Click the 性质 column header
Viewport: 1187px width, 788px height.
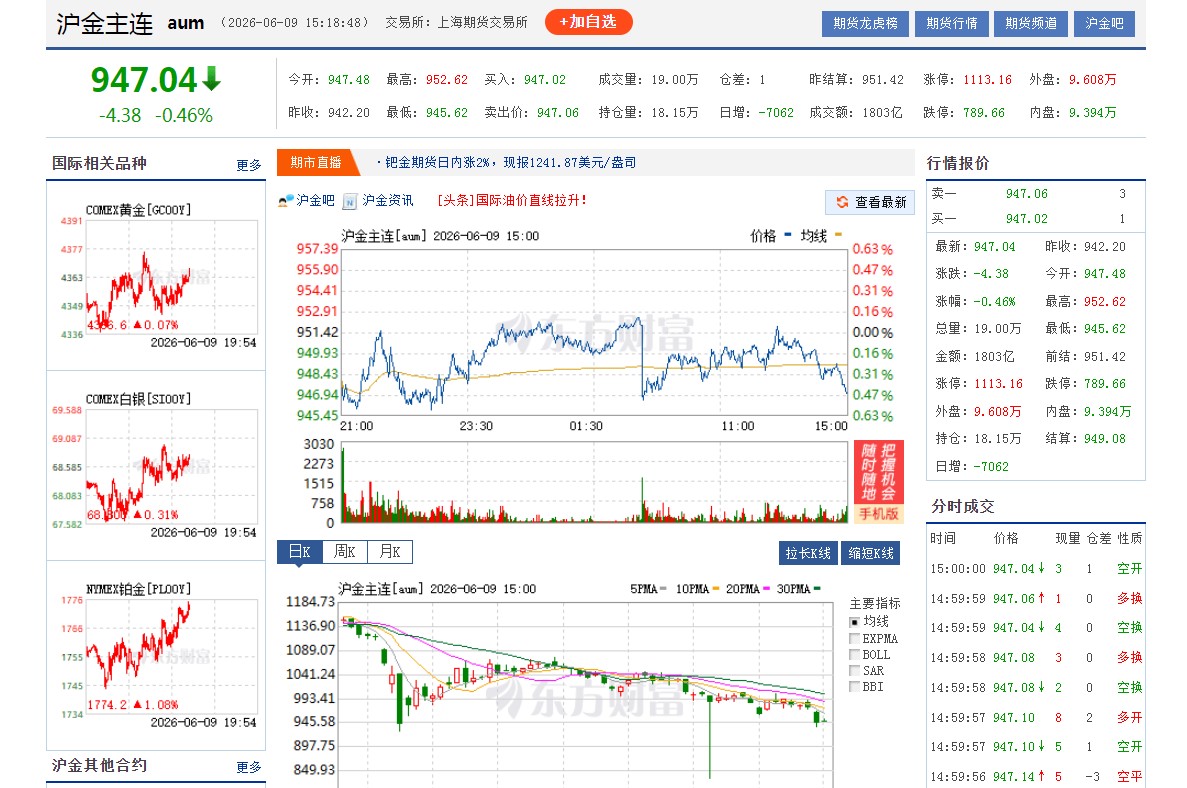click(1129, 538)
